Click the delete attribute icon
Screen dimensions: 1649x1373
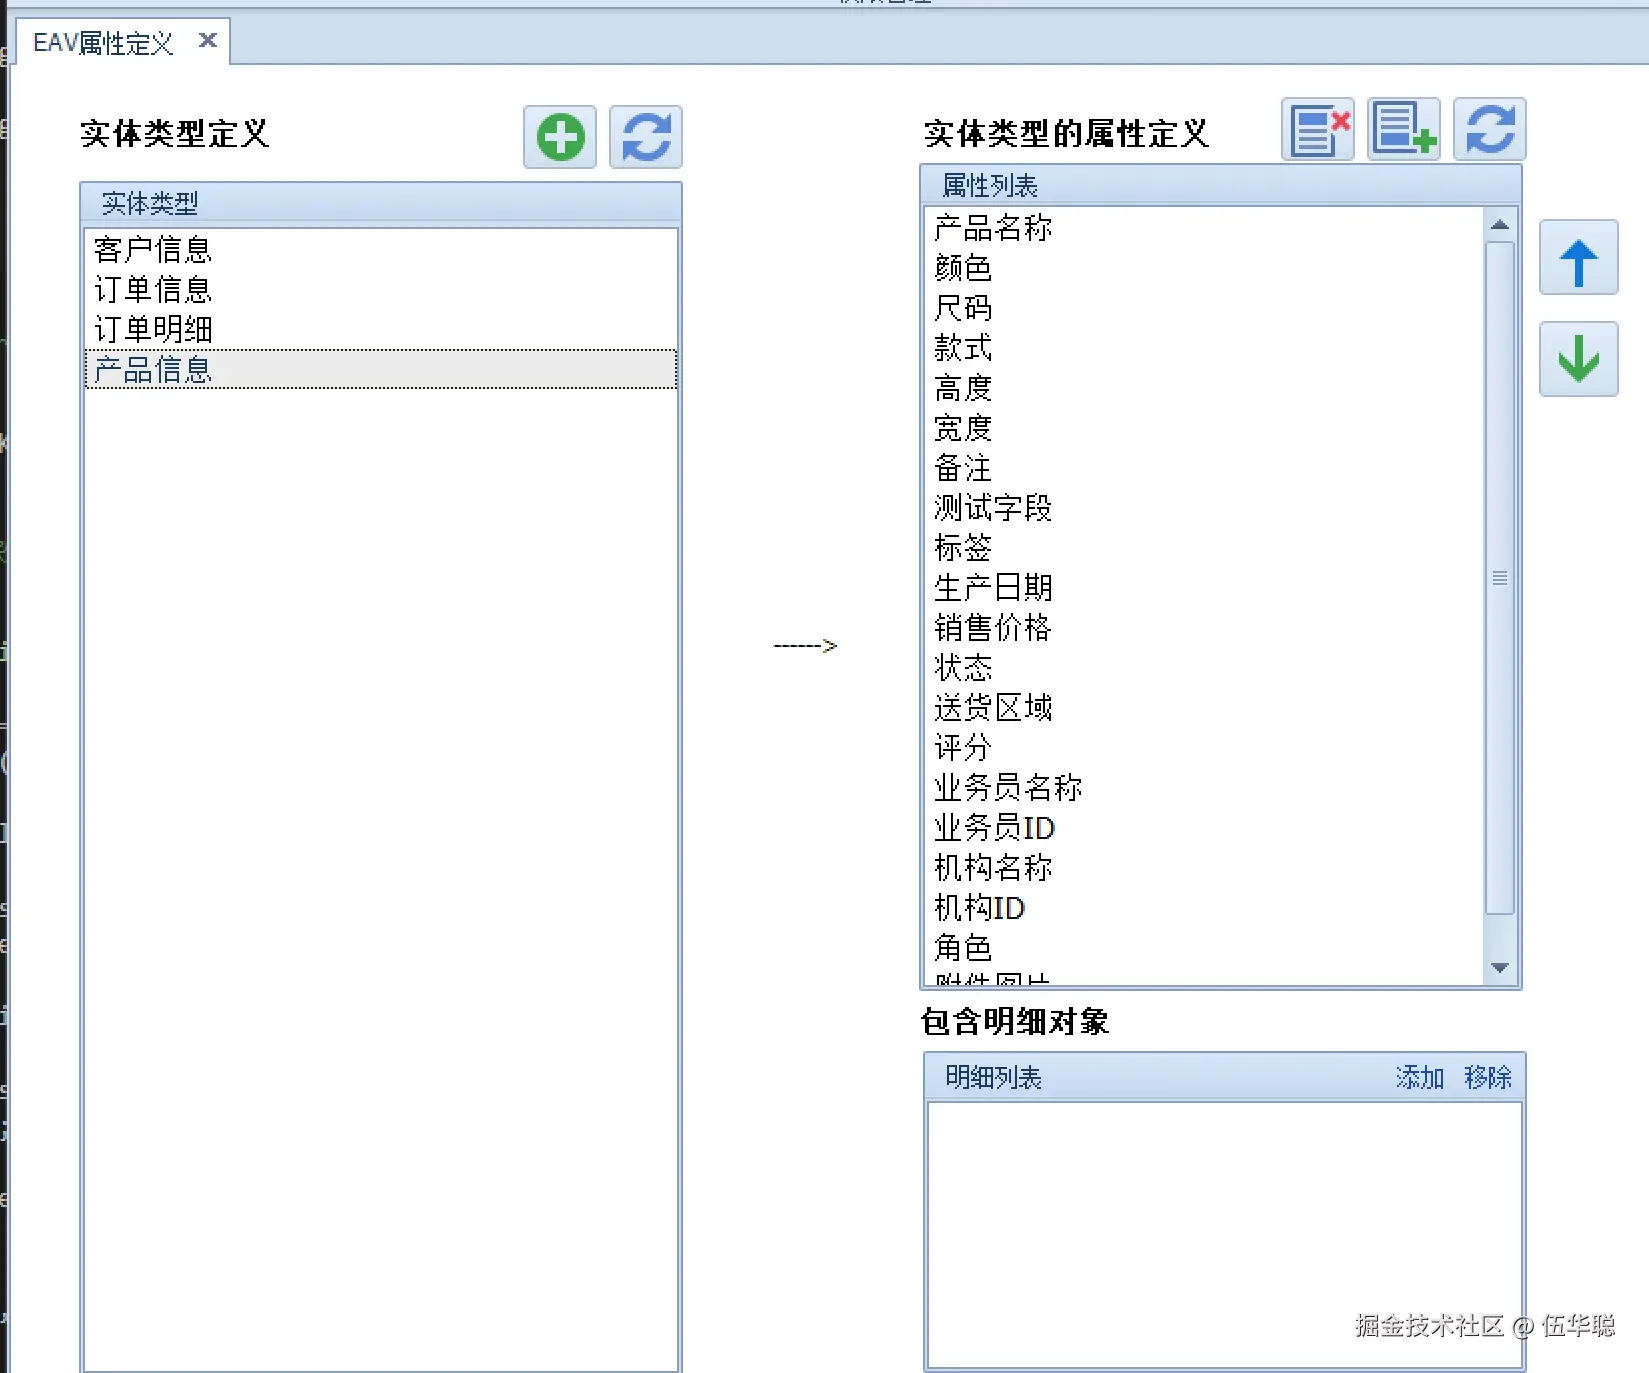1318,129
